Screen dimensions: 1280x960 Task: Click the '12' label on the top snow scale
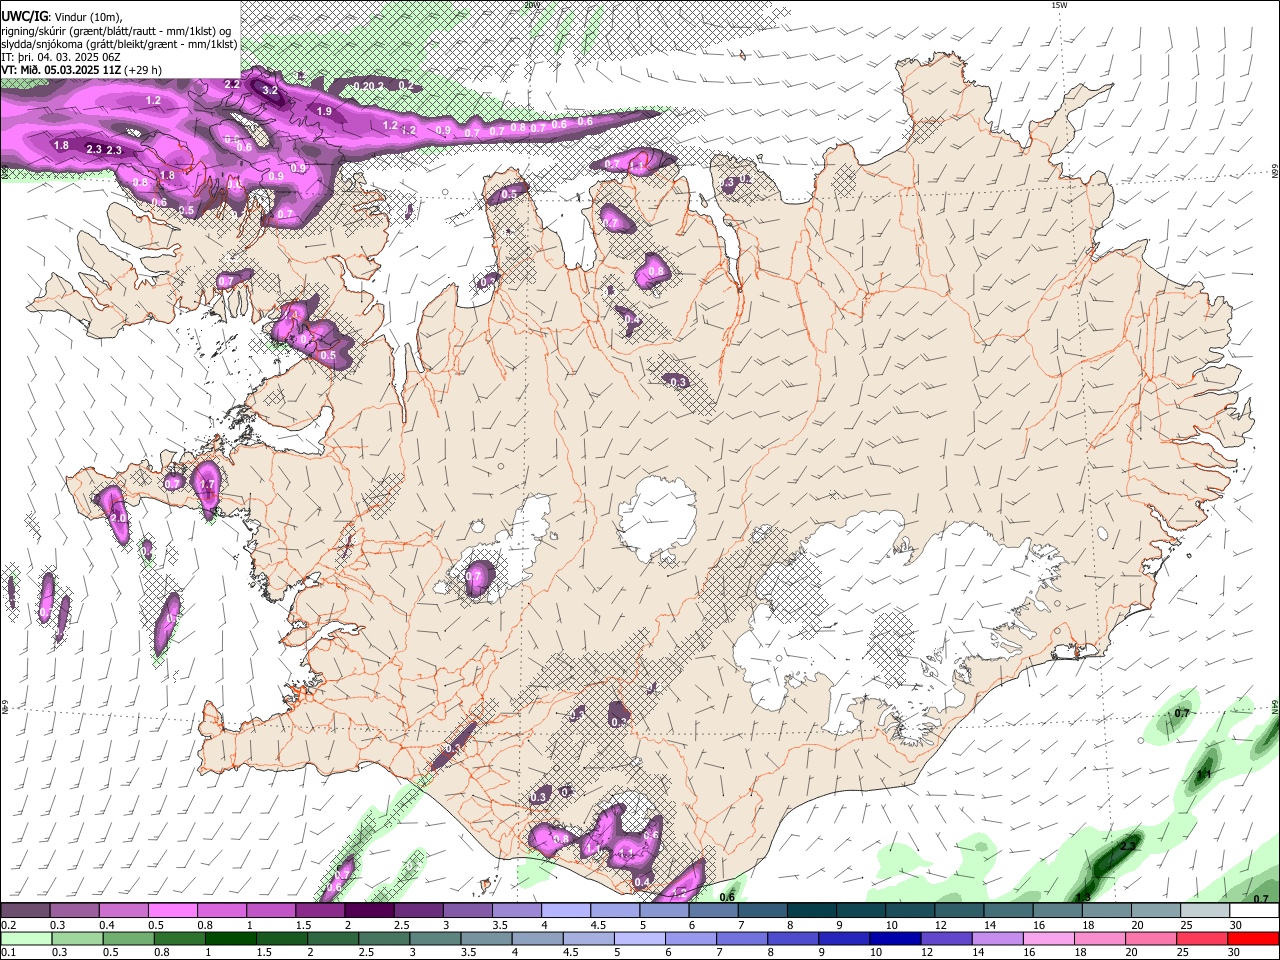941,925
